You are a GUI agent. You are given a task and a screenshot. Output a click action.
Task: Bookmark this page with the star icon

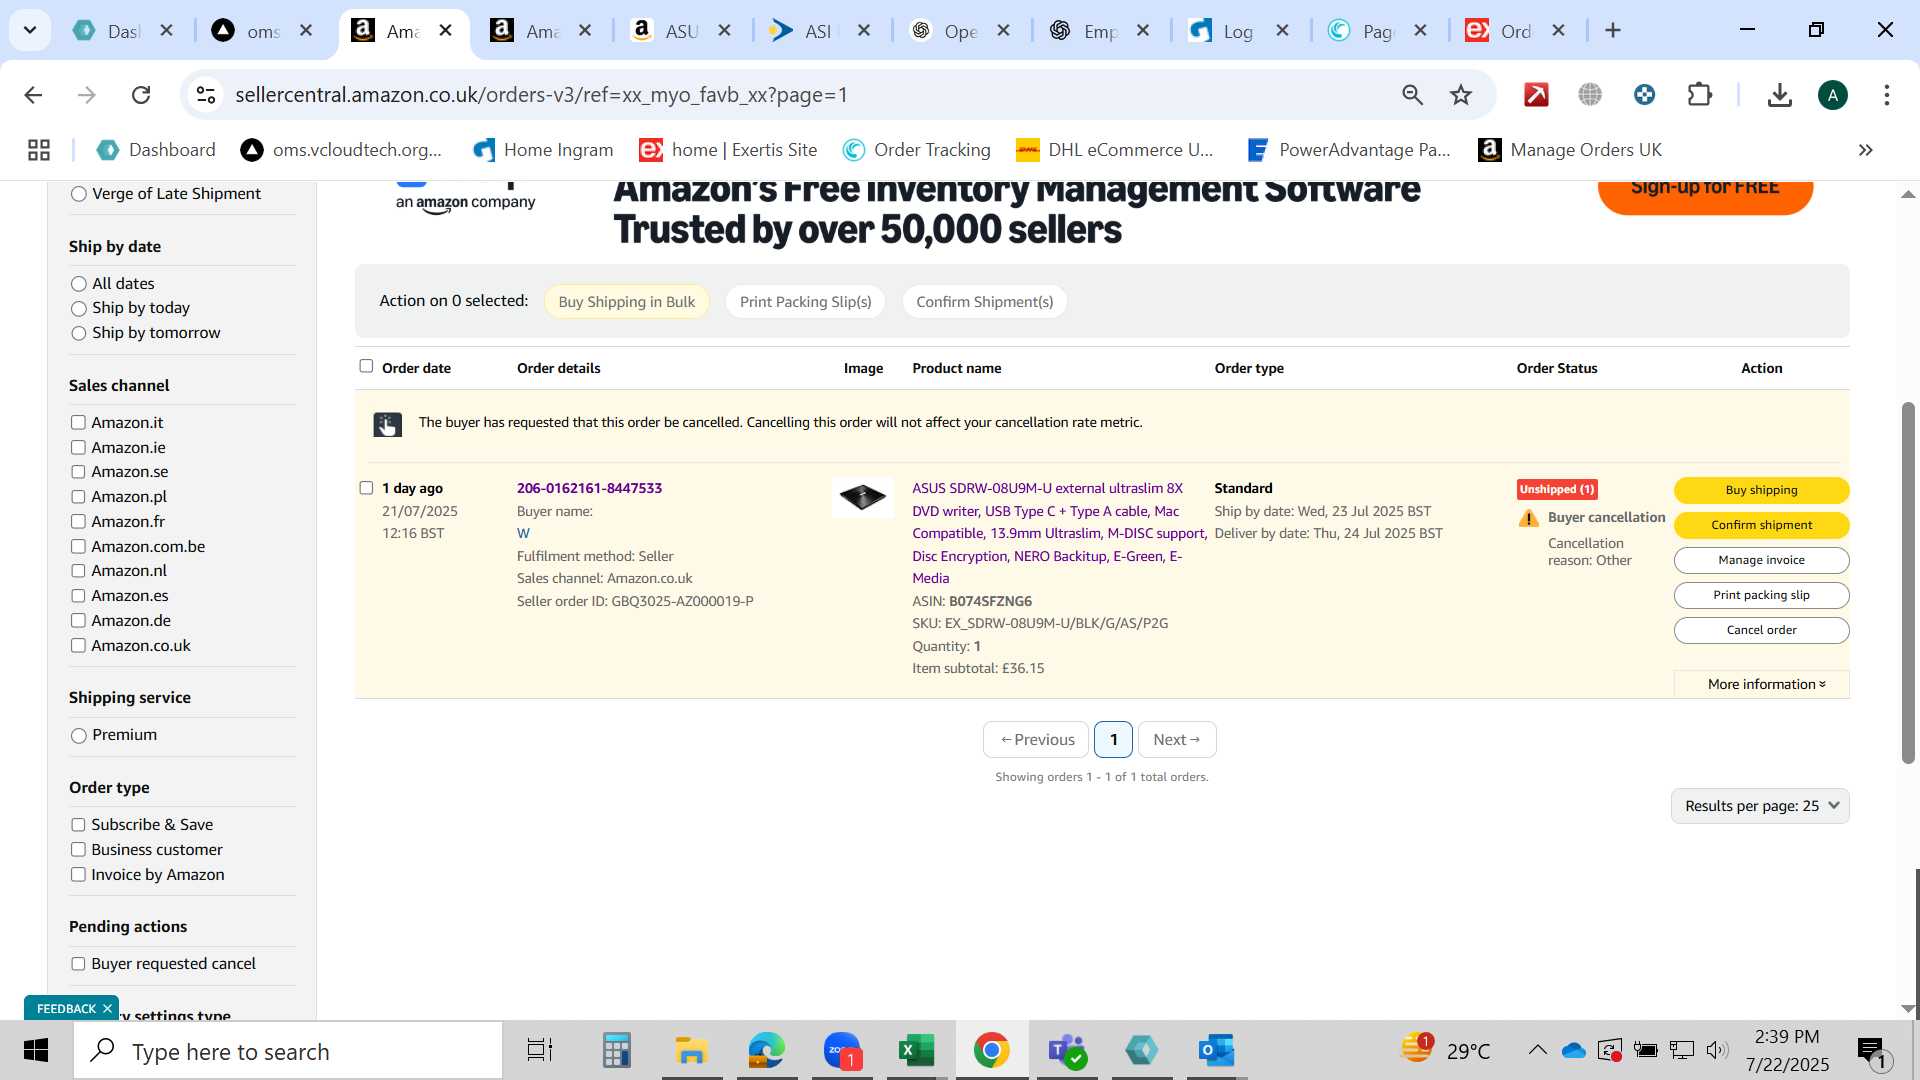(x=1461, y=95)
